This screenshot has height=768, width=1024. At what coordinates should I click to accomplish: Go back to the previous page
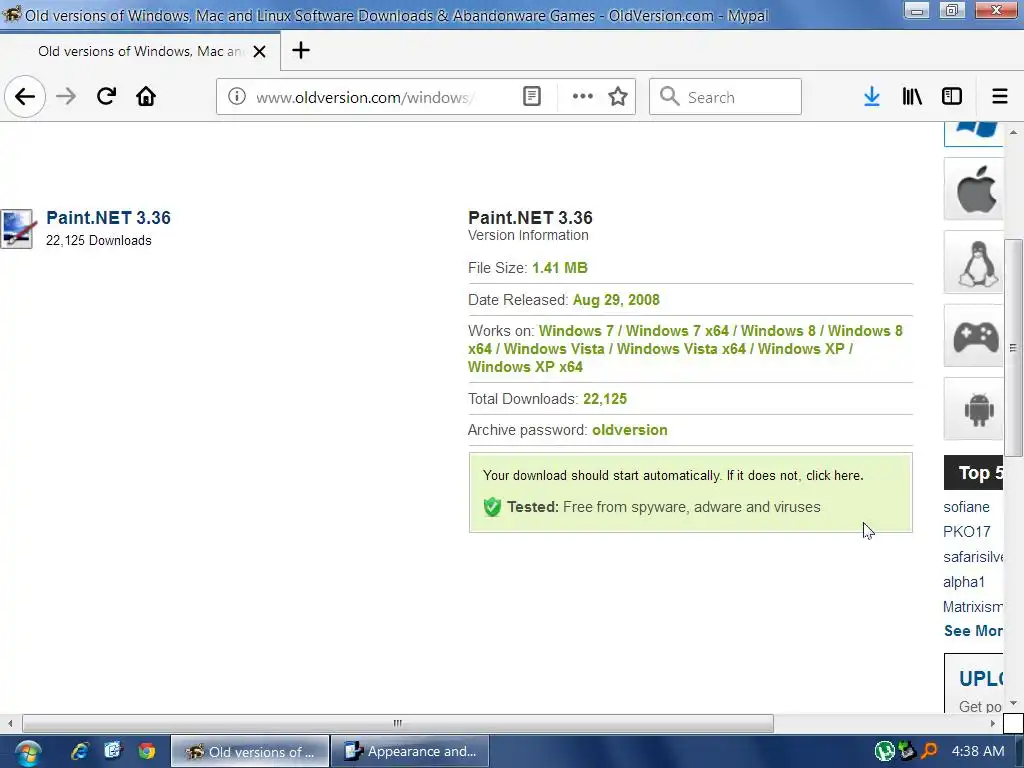[25, 97]
